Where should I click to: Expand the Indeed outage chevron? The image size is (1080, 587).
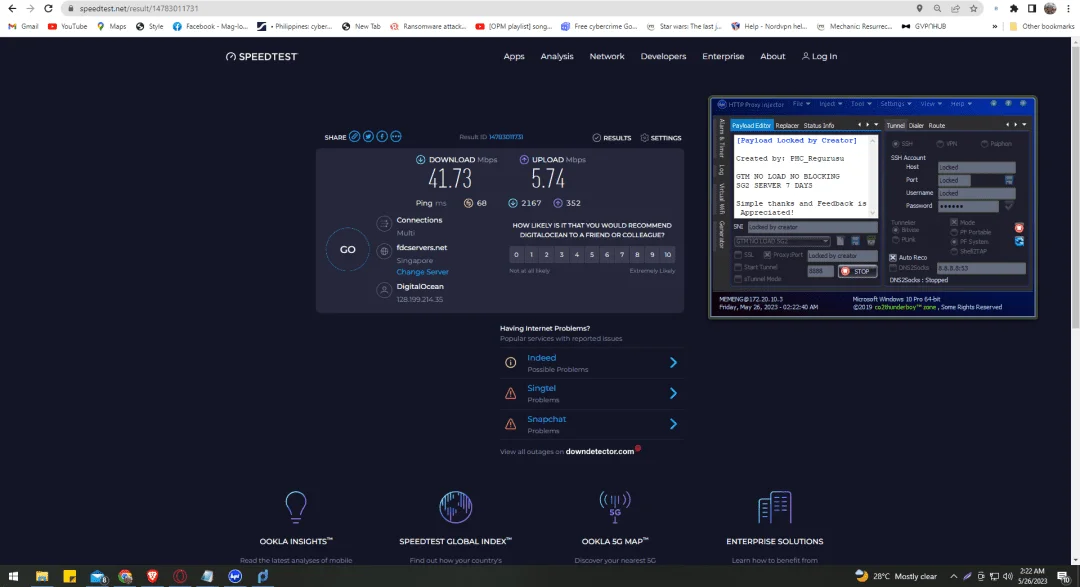(x=673, y=362)
